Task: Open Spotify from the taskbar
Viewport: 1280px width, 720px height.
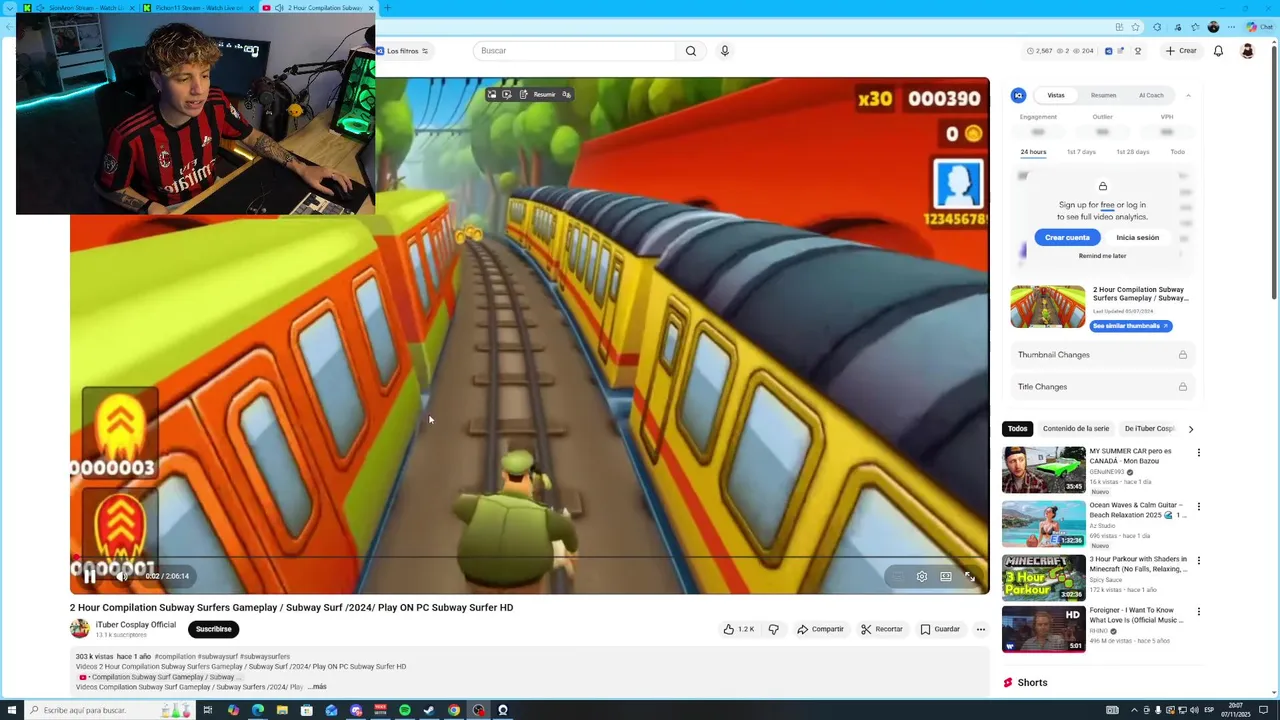Action: point(405,710)
